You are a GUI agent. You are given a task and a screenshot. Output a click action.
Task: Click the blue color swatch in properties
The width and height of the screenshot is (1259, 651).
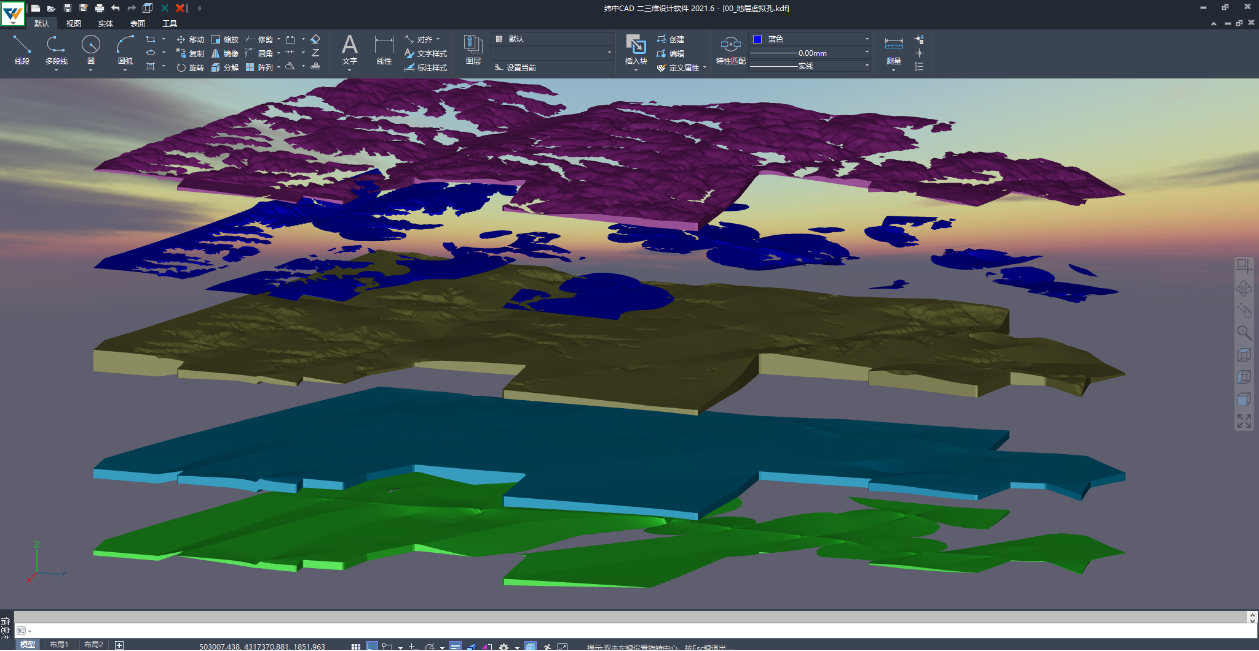(758, 39)
